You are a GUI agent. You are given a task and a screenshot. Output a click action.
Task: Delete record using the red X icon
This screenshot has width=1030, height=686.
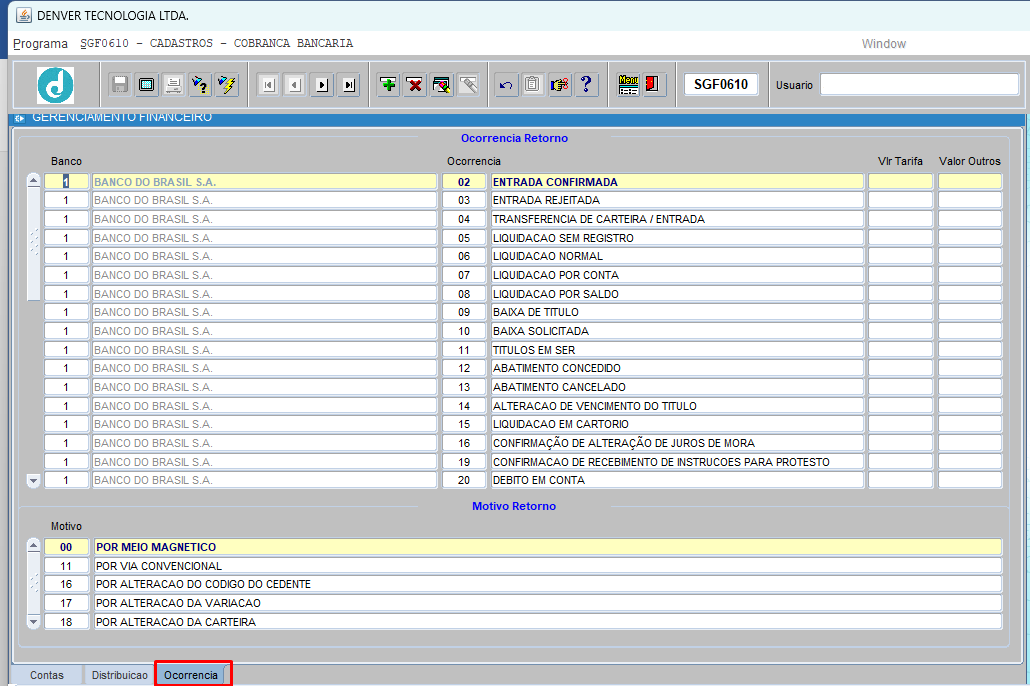click(x=415, y=85)
